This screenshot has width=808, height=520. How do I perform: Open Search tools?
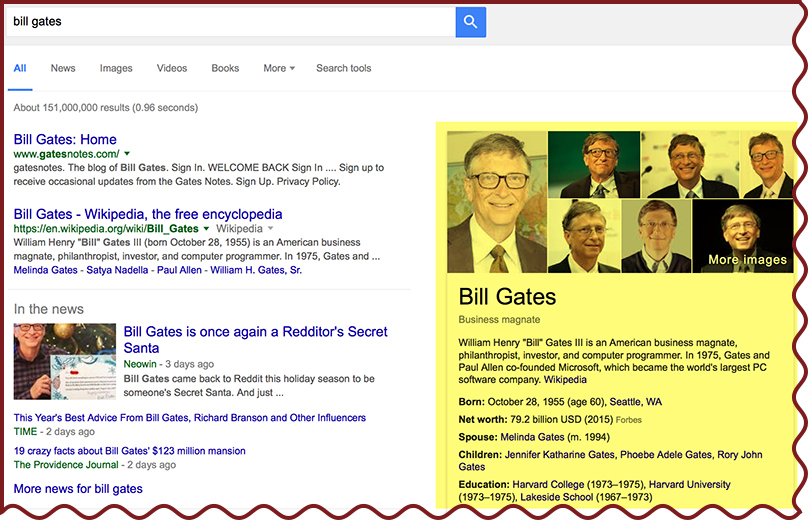click(344, 68)
